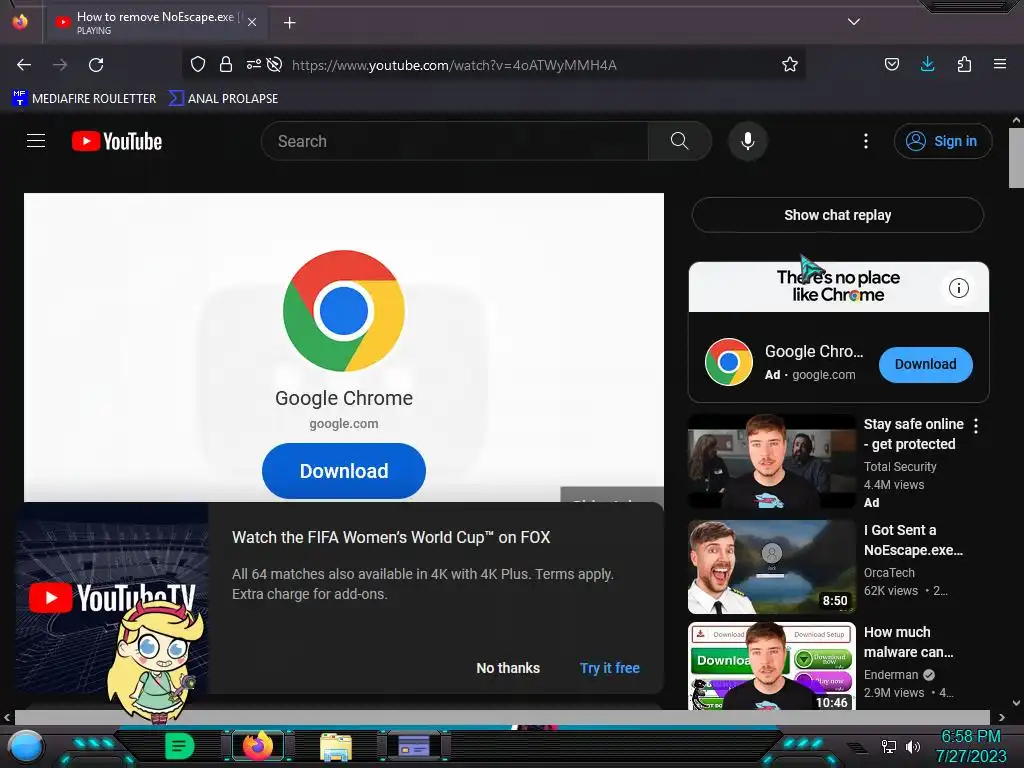The width and height of the screenshot is (1024, 768).
Task: Open File Explorer from the taskbar
Action: click(x=336, y=746)
